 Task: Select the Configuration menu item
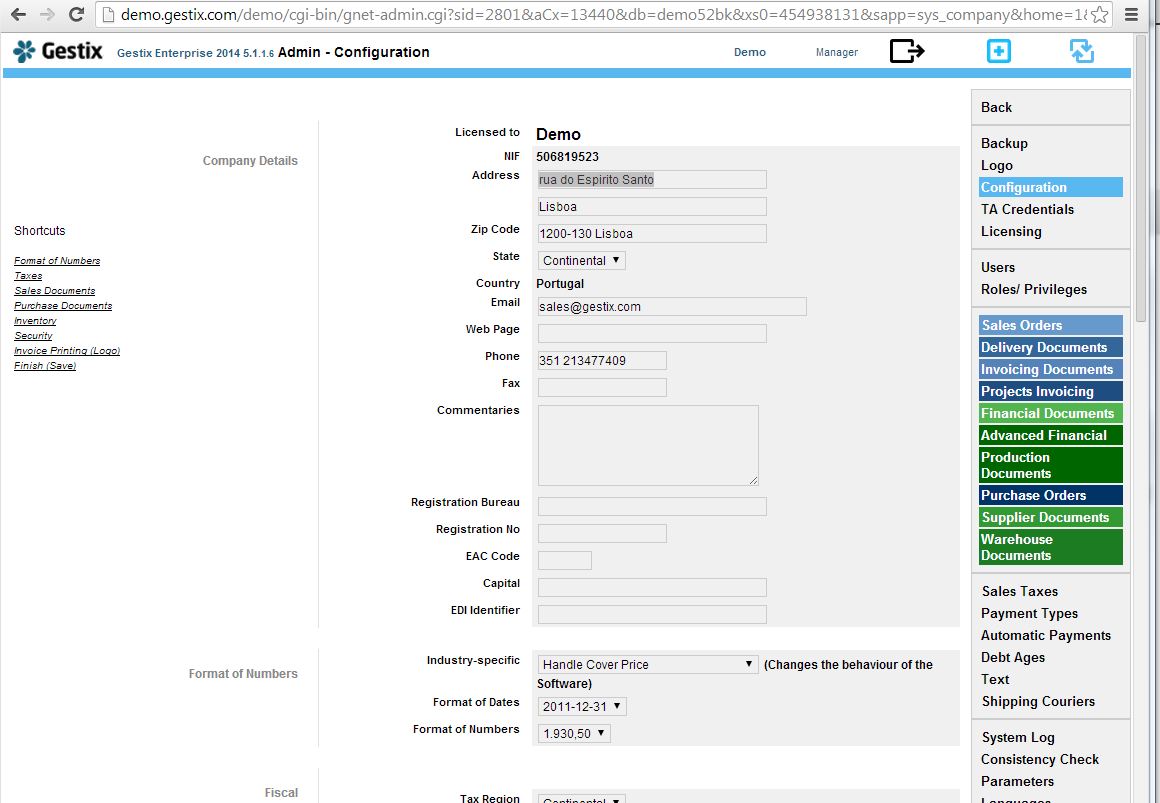(1051, 187)
